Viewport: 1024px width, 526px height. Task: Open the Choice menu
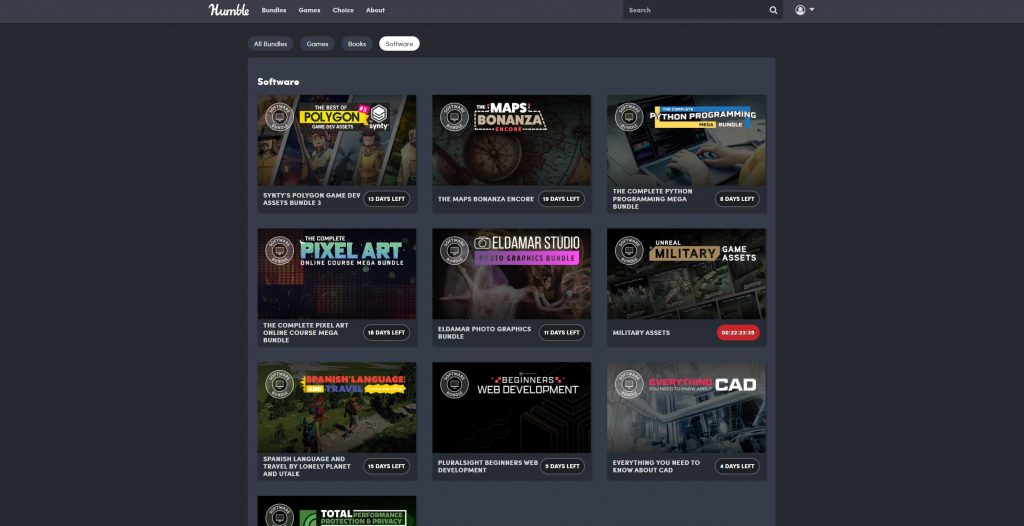pyautogui.click(x=343, y=10)
